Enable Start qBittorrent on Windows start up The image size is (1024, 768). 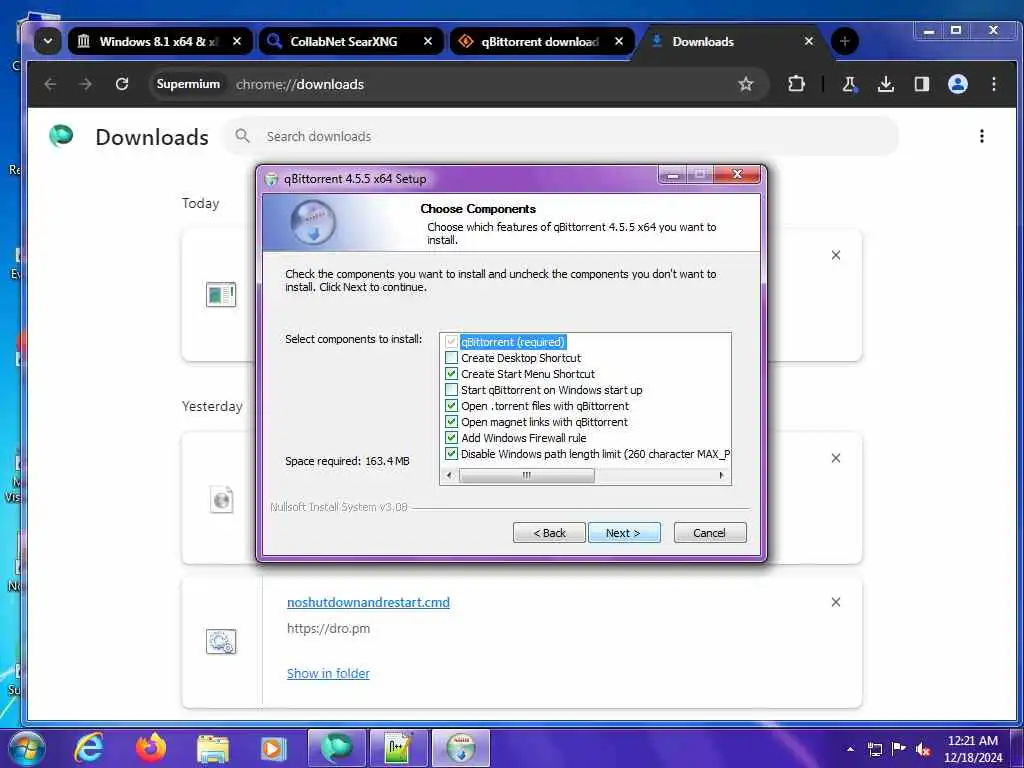(x=451, y=390)
